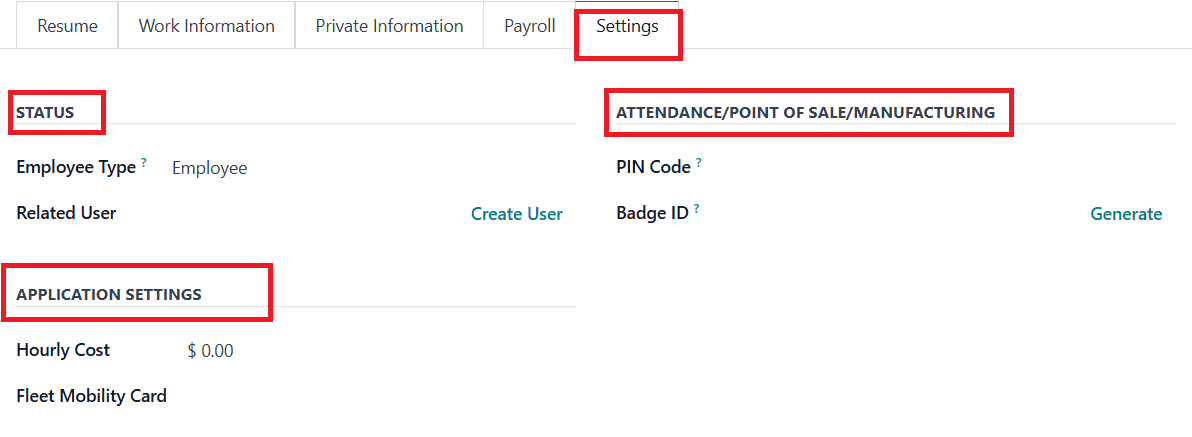The image size is (1192, 437).
Task: Go to the Private Information tab
Action: point(389,26)
